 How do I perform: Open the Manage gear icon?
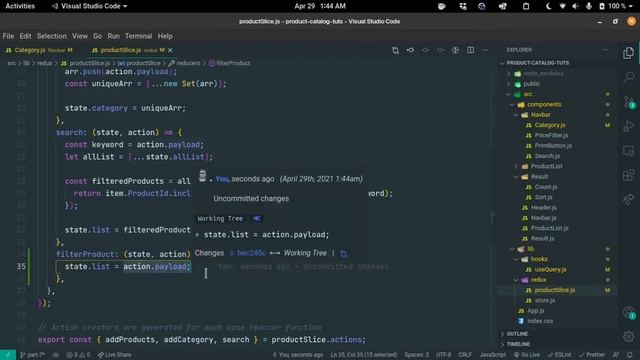pos(629,337)
